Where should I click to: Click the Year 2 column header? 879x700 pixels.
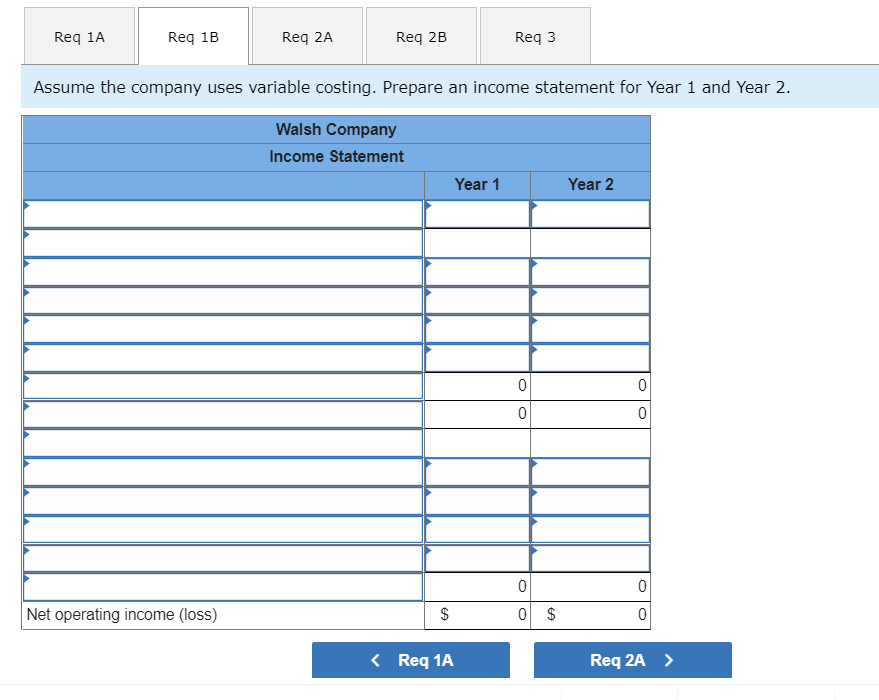tap(590, 184)
